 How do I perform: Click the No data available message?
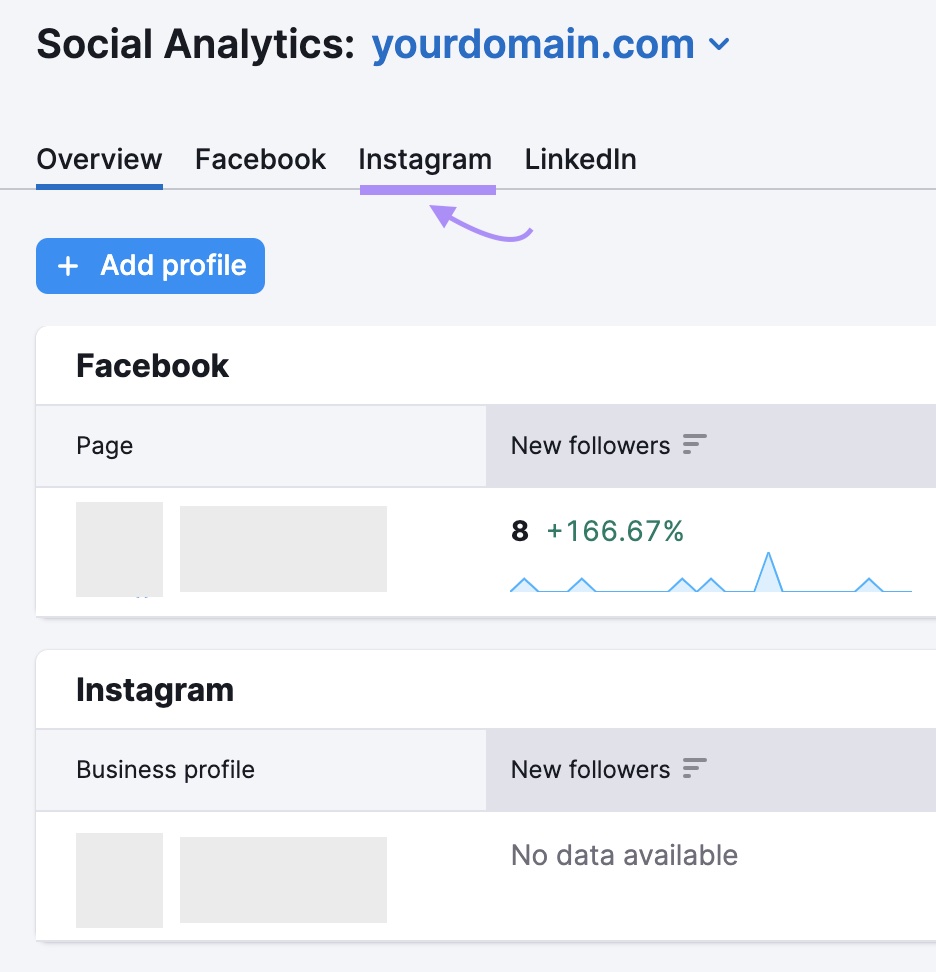[x=624, y=855]
